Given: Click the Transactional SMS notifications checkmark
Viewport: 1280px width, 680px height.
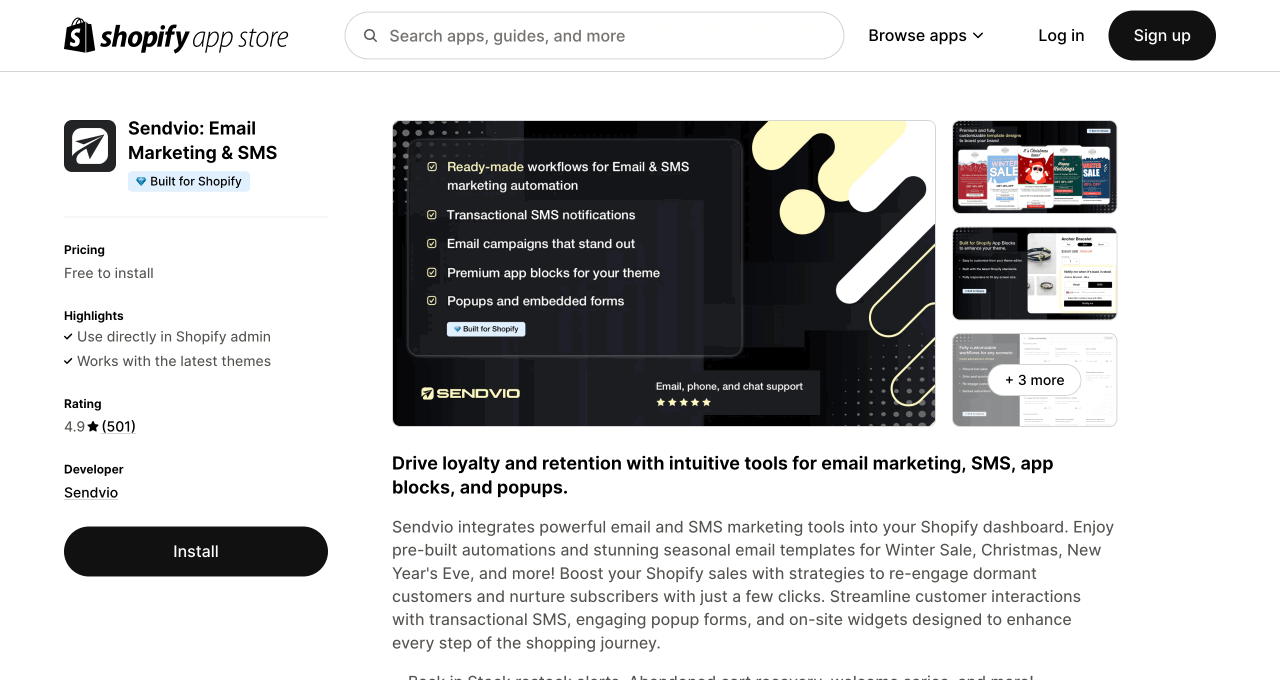Looking at the screenshot, I should [x=432, y=215].
